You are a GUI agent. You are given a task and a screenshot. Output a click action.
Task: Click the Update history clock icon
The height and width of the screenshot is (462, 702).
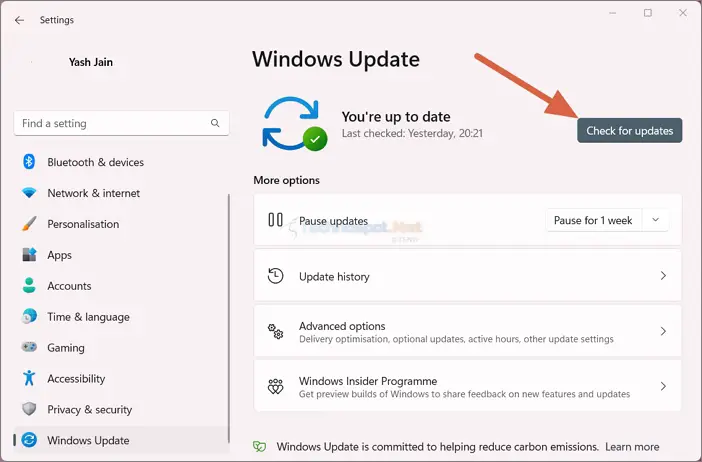click(275, 276)
